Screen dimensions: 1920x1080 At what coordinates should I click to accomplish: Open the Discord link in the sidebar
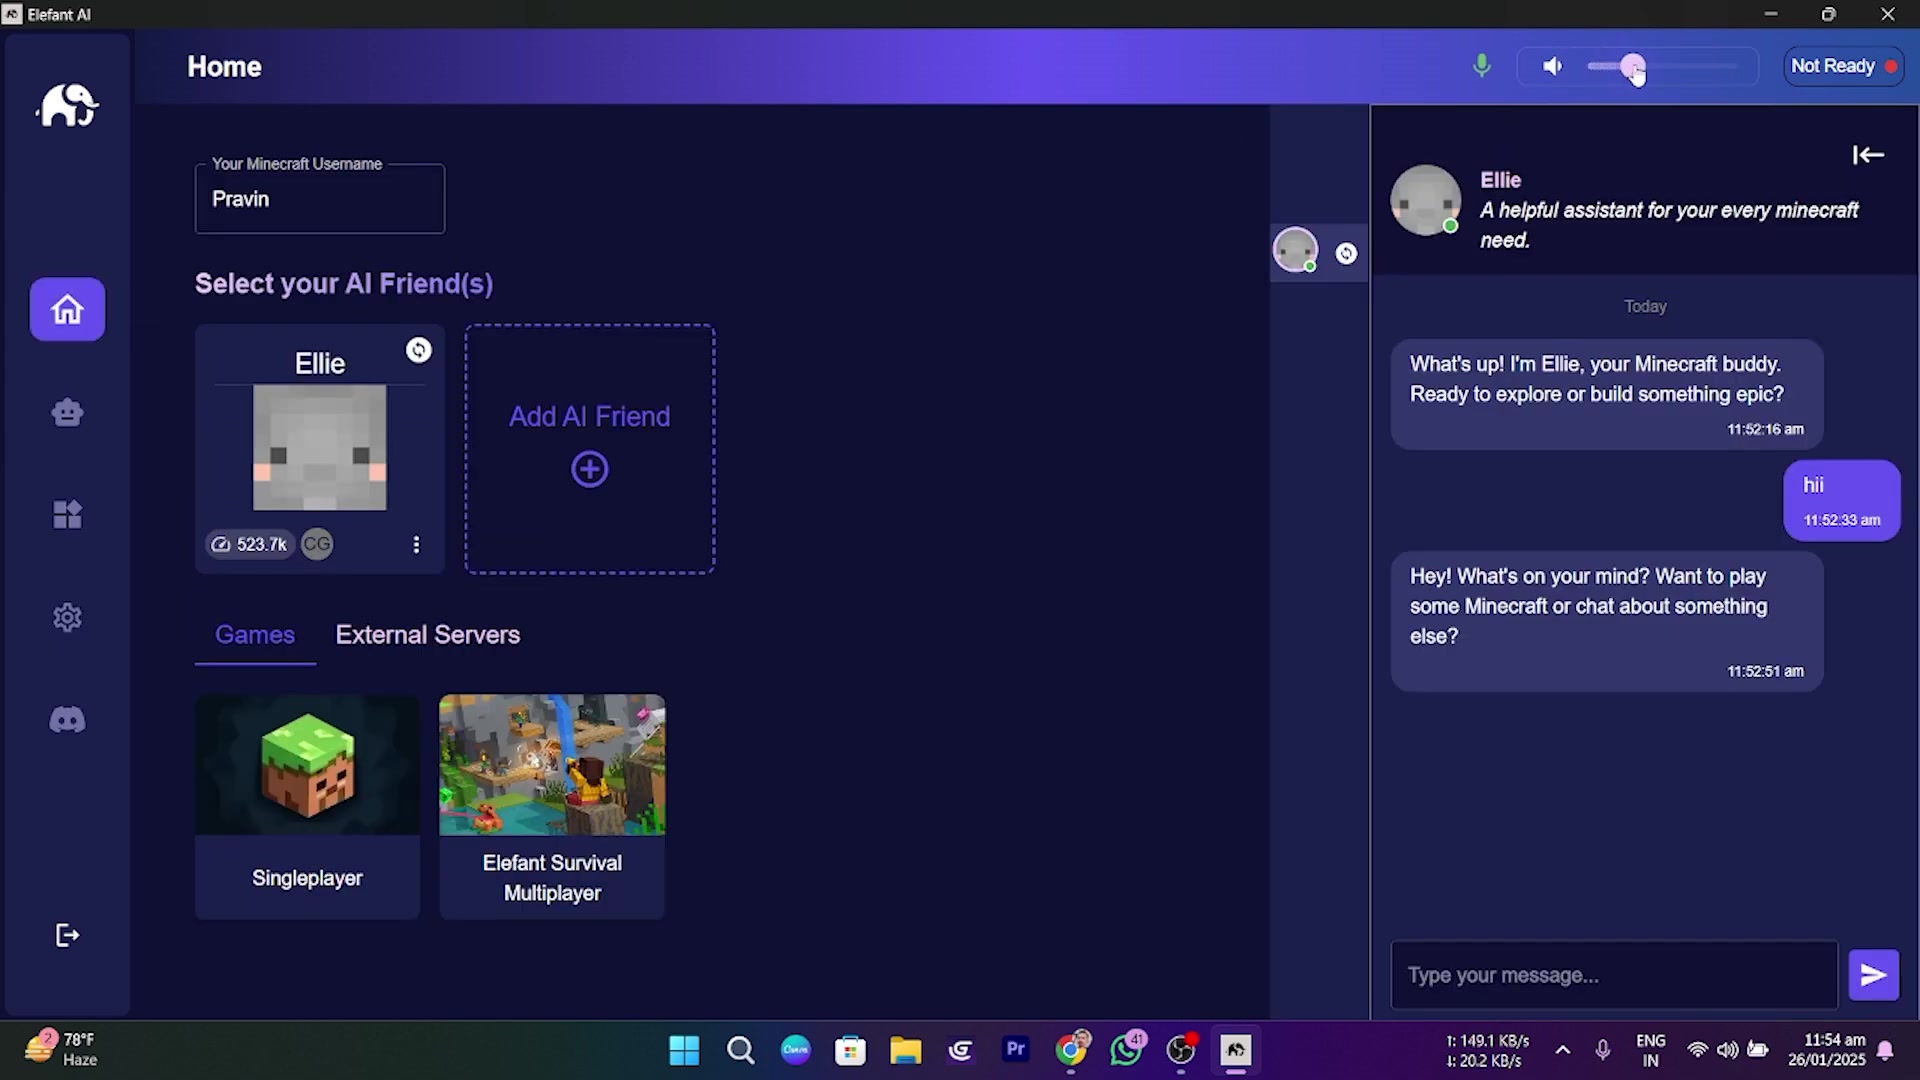pos(66,719)
